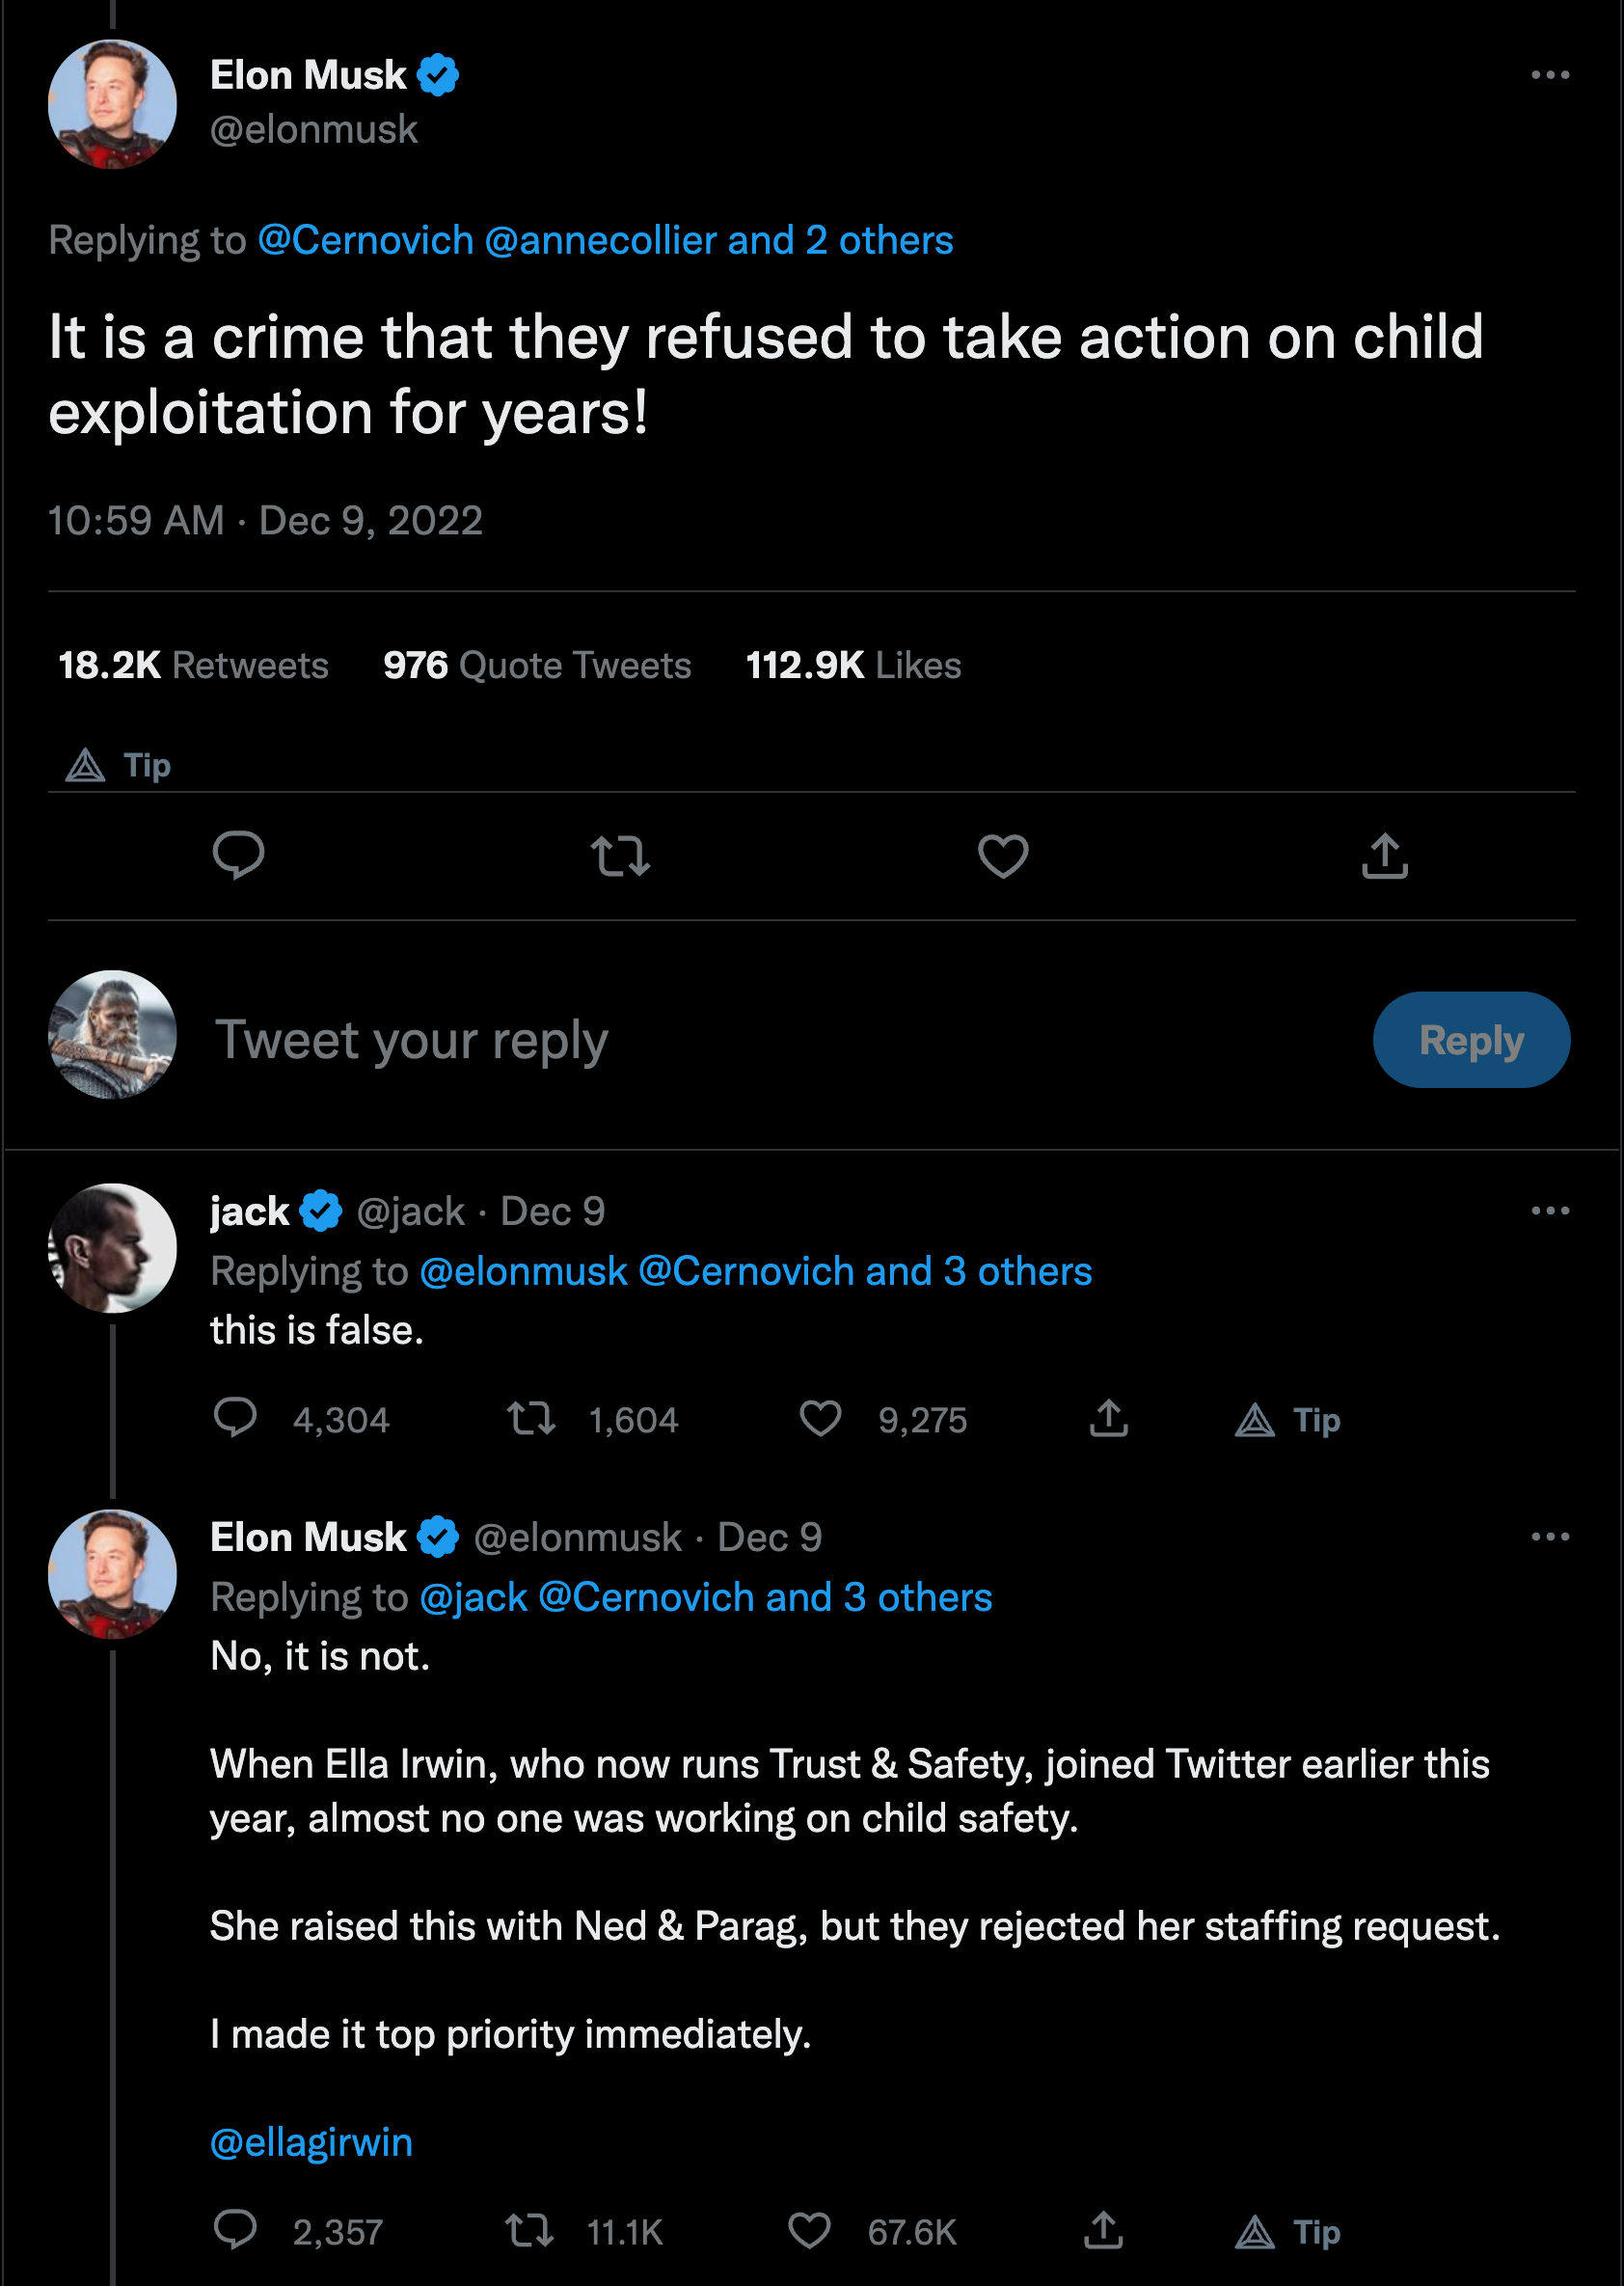
Task: Open the more options menu on the main tweet
Action: click(1549, 75)
